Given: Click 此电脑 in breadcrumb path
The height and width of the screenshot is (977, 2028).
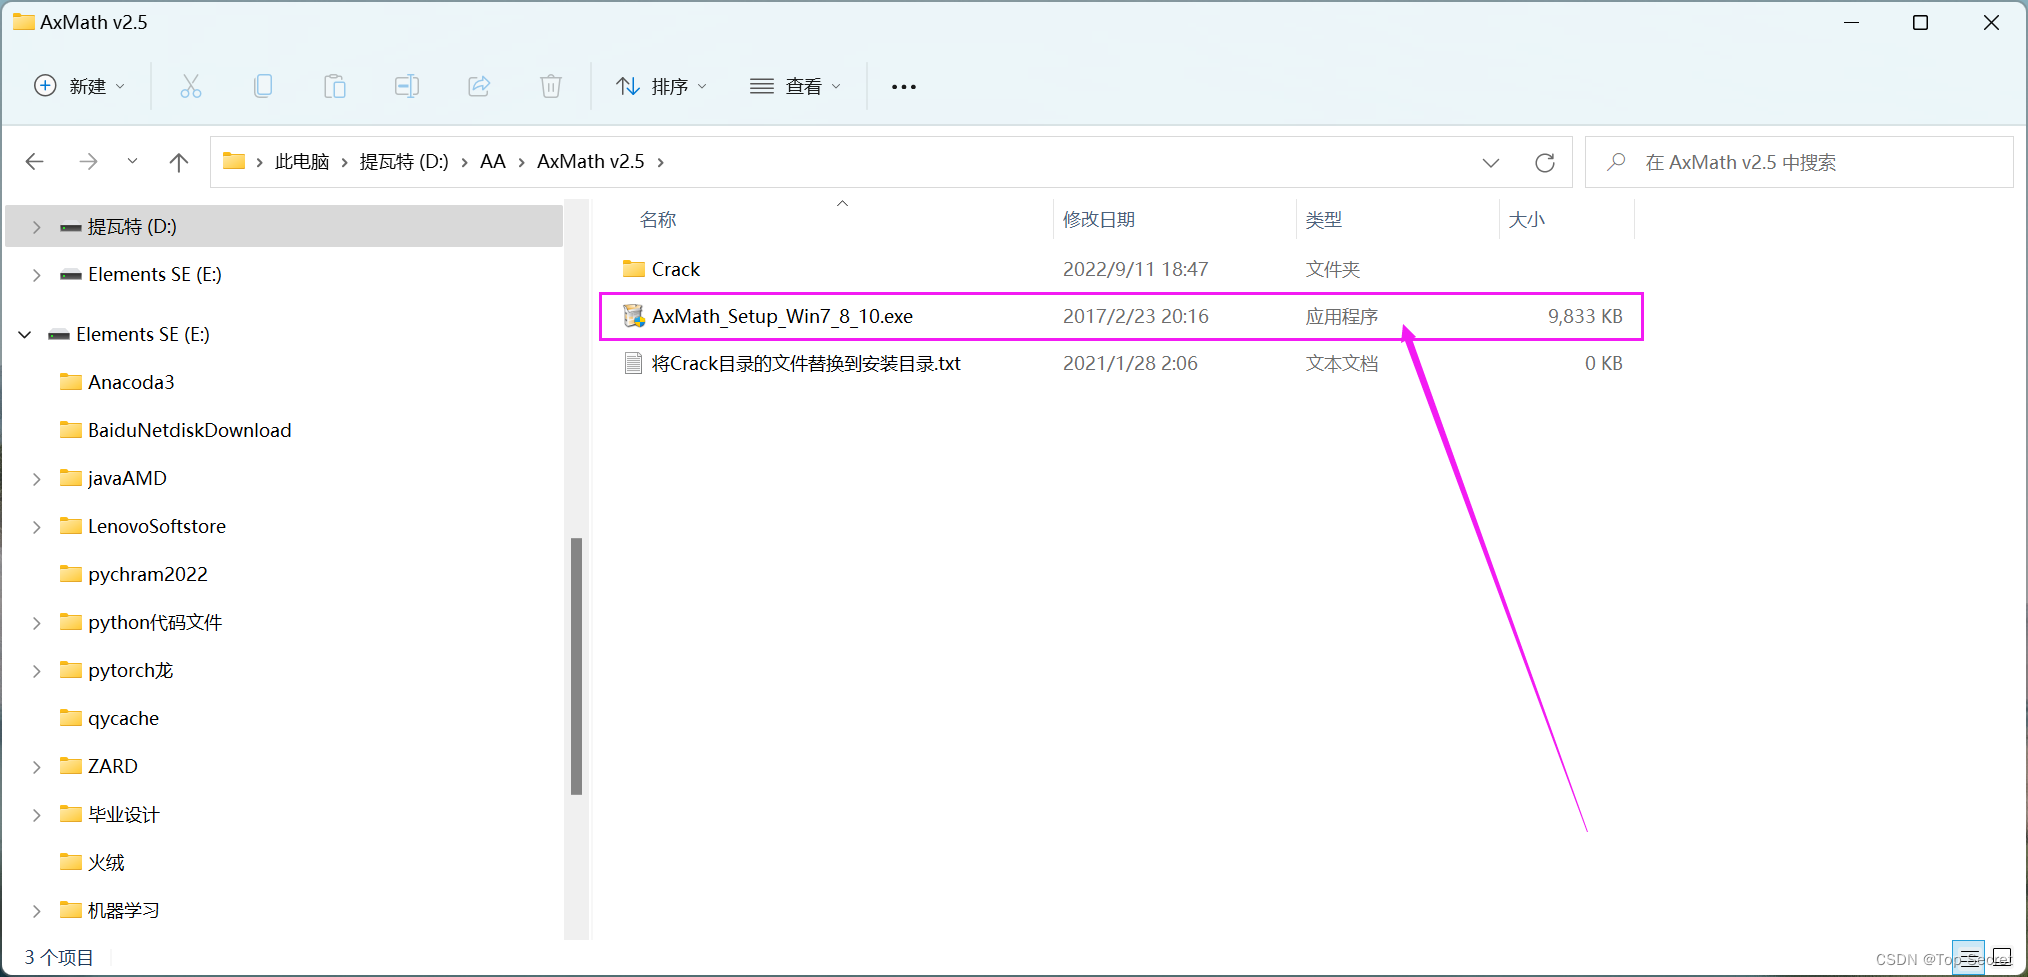Looking at the screenshot, I should coord(302,162).
